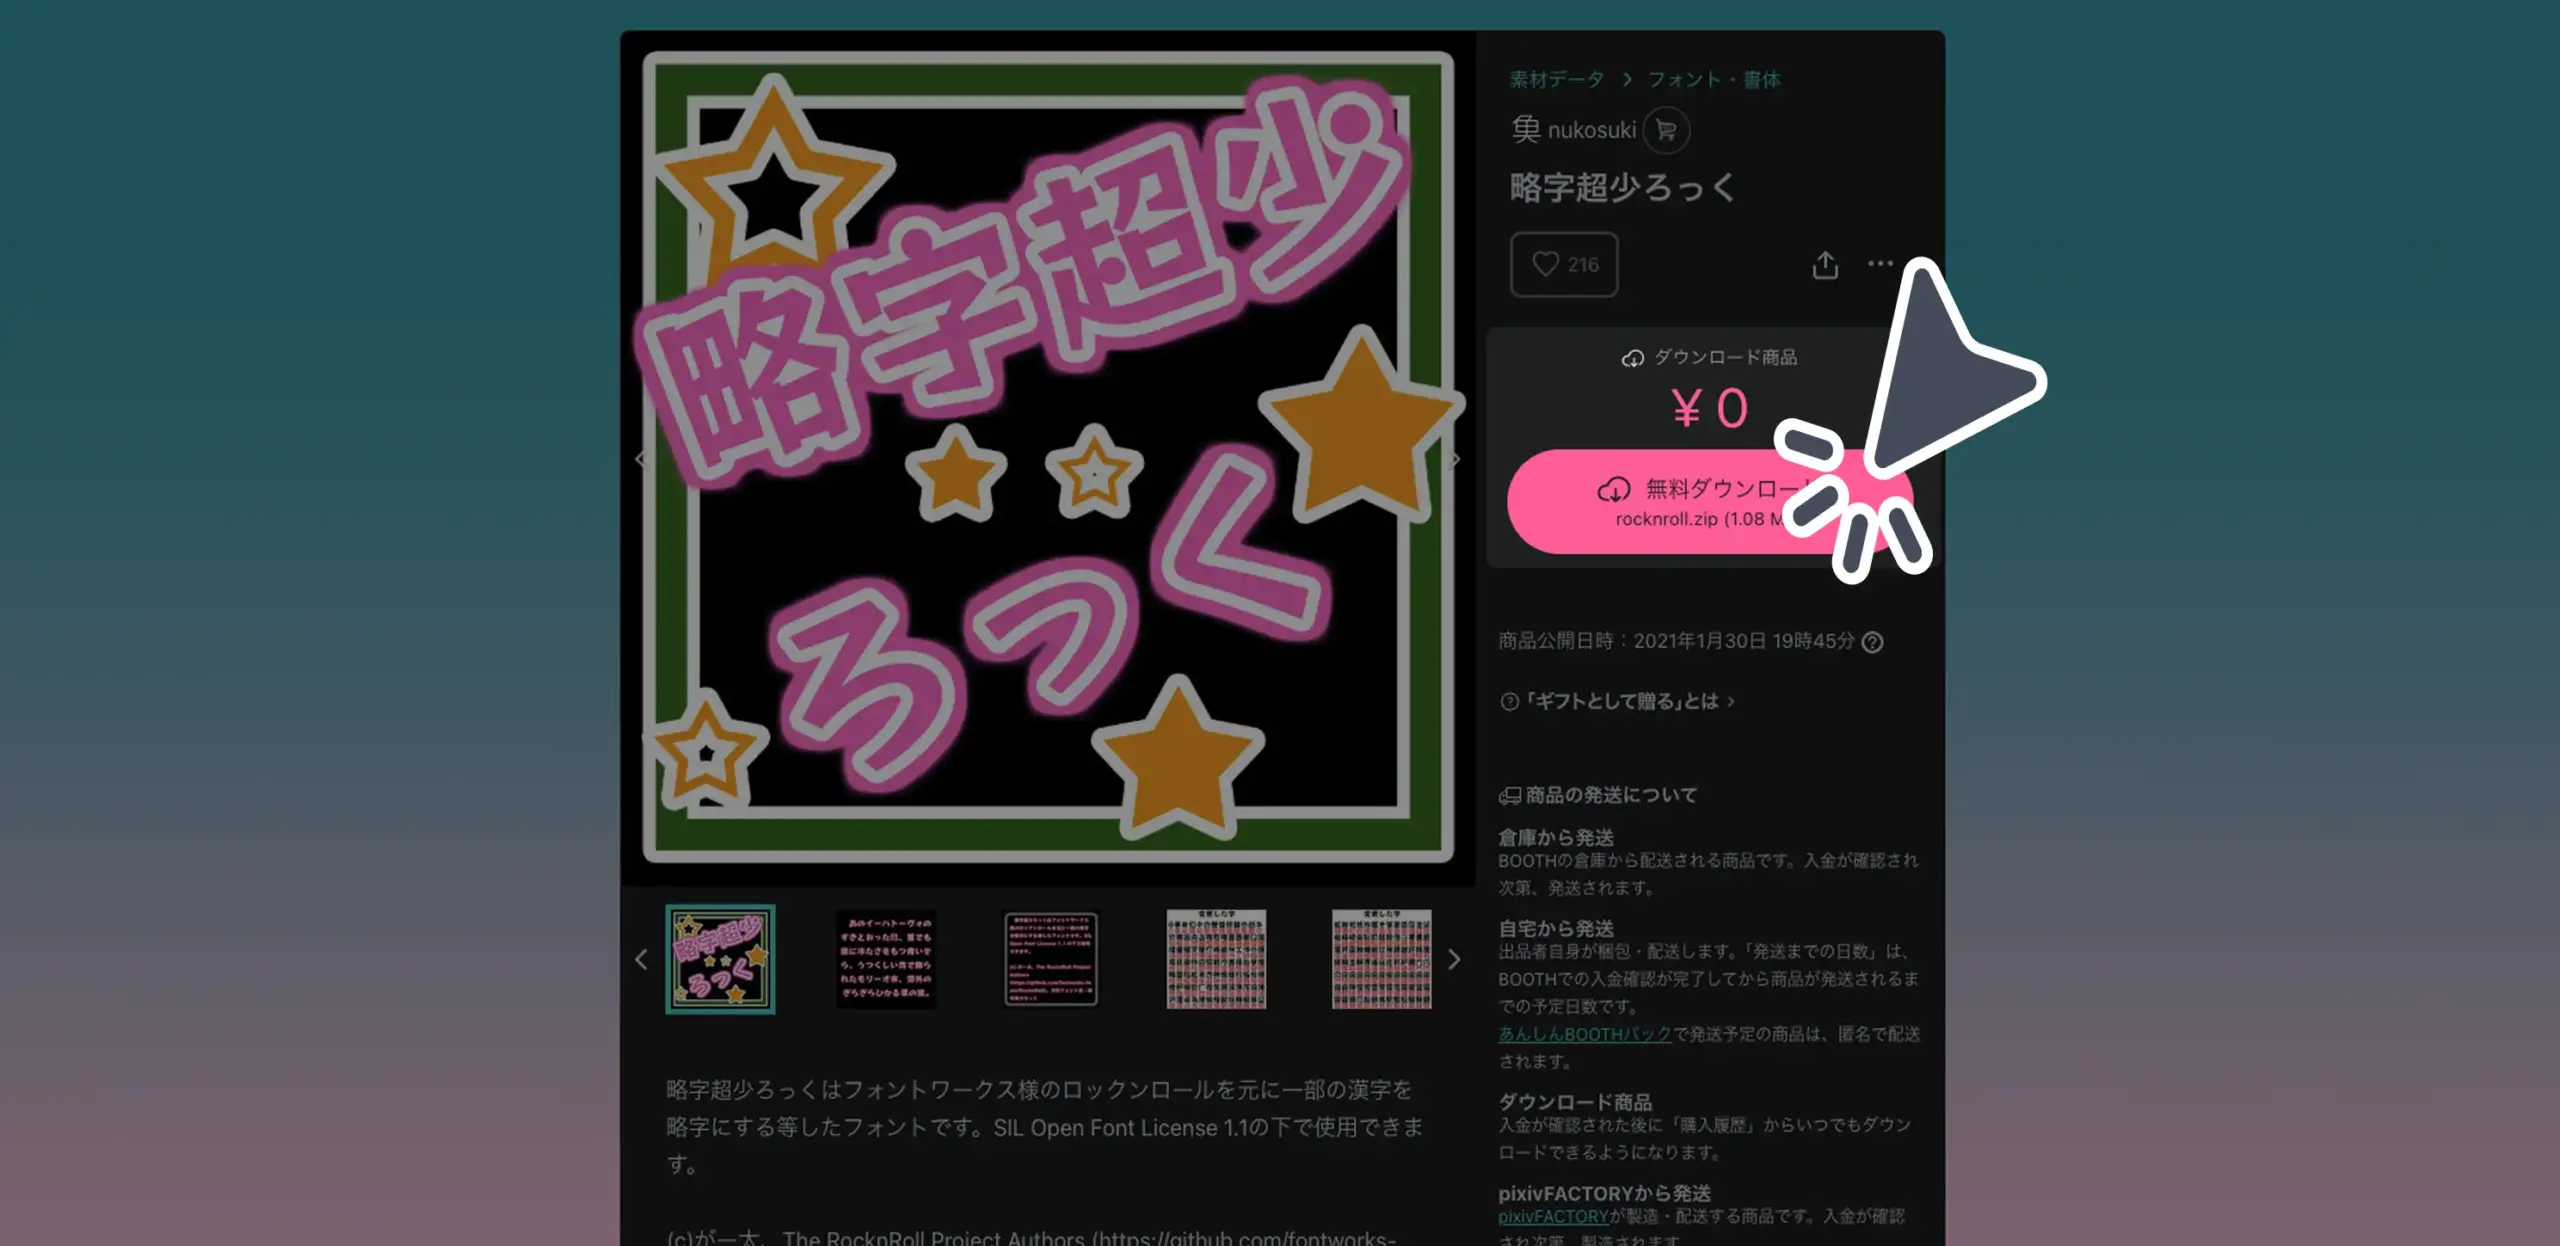
Task: Open the 素材データ breadcrumb link
Action: 1556,79
